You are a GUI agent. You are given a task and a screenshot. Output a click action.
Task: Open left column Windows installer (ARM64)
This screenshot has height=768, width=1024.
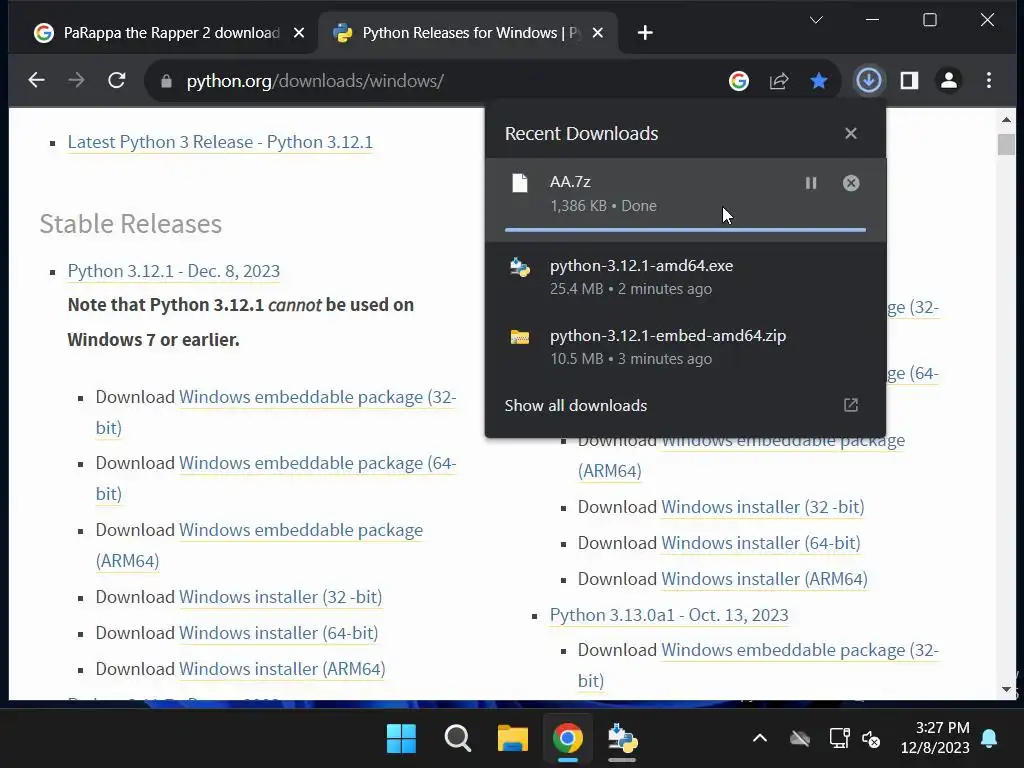282,669
